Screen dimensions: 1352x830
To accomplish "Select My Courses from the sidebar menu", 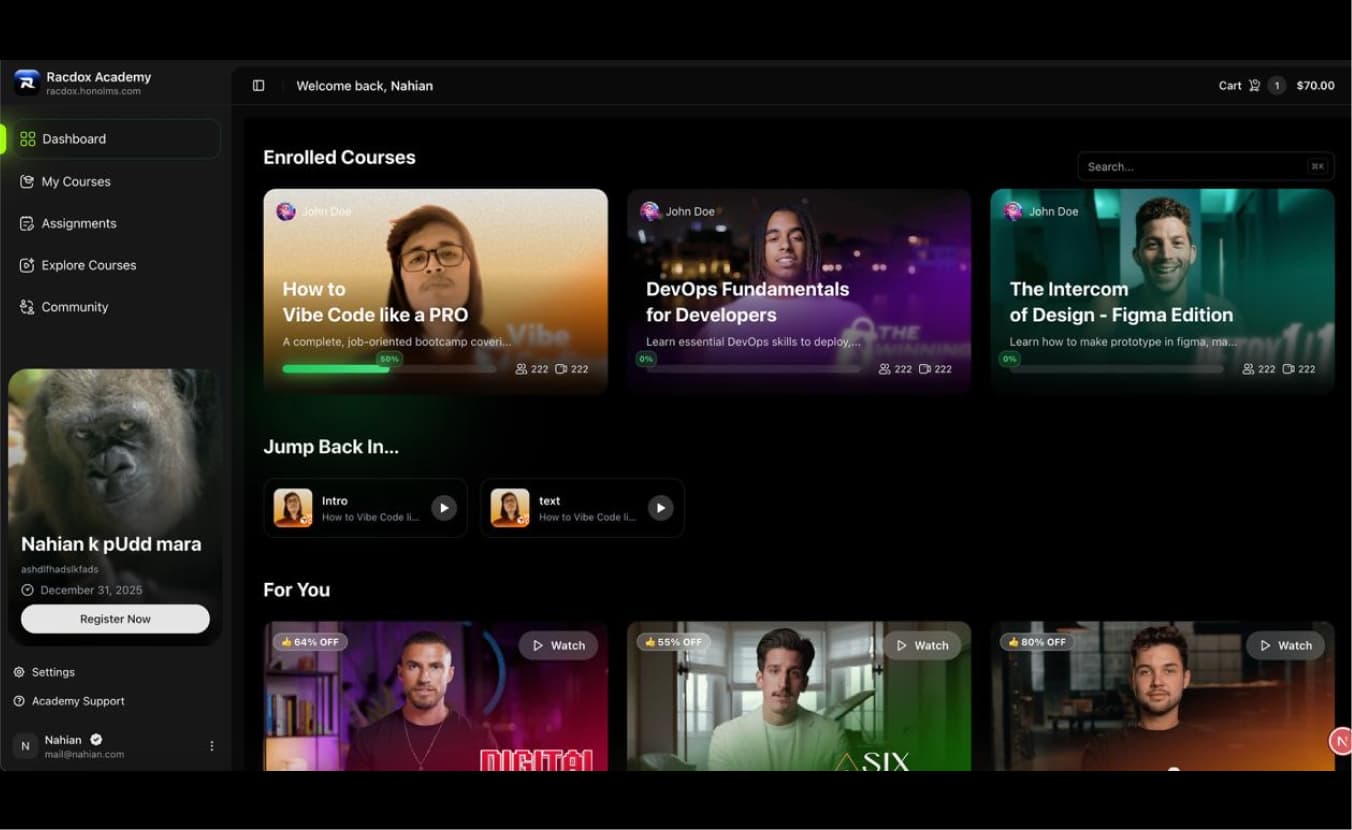I will 75,181.
